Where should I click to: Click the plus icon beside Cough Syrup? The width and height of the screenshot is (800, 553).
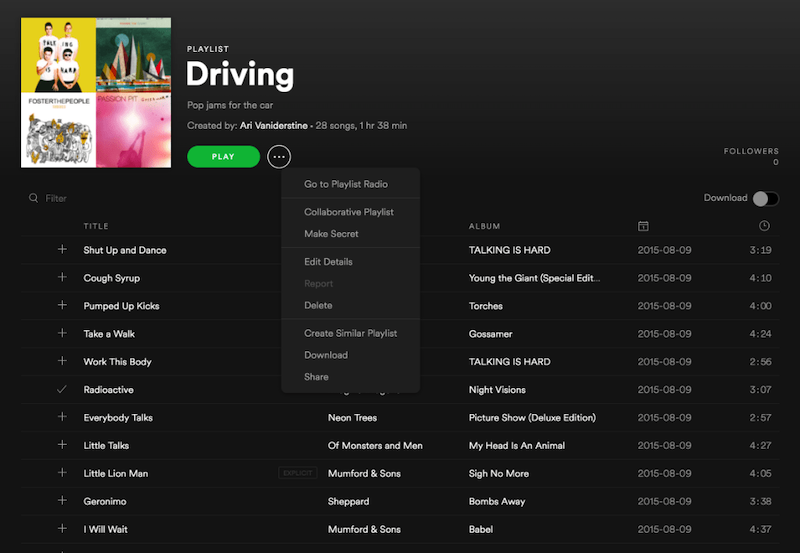[62, 277]
